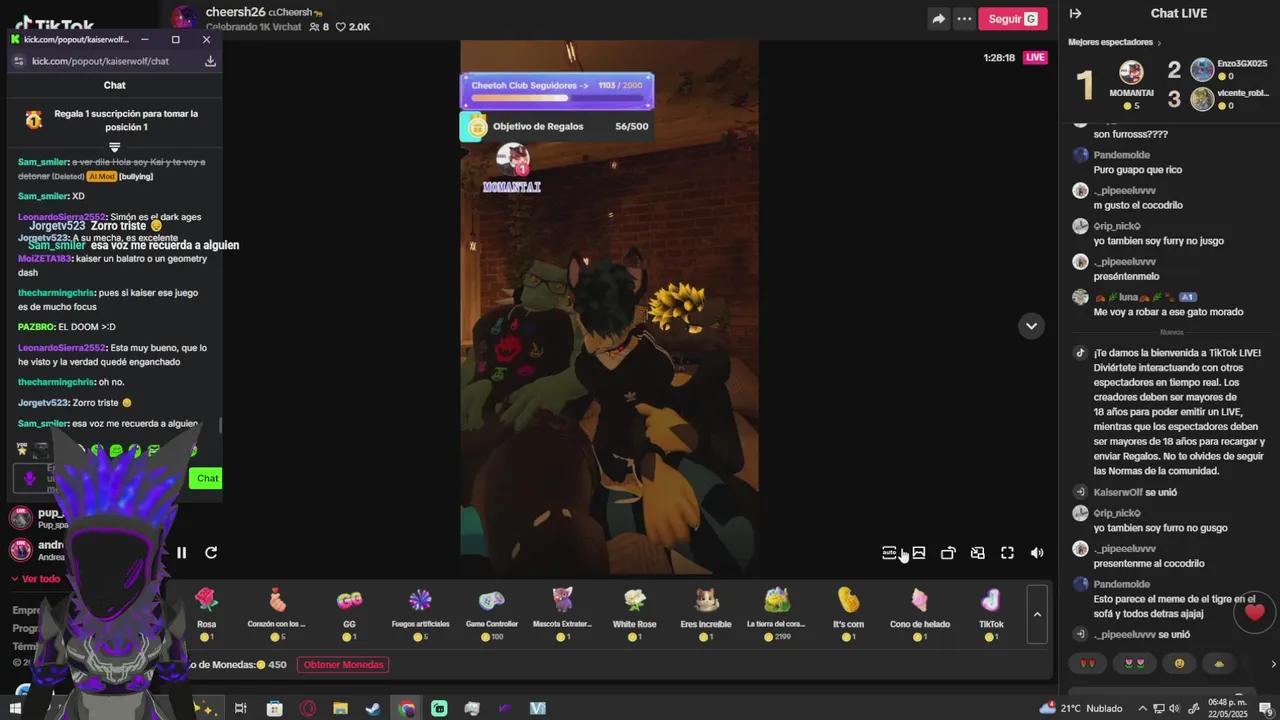The image size is (1280, 720).
Task: Mute the stream volume speaker icon
Action: click(x=1037, y=553)
